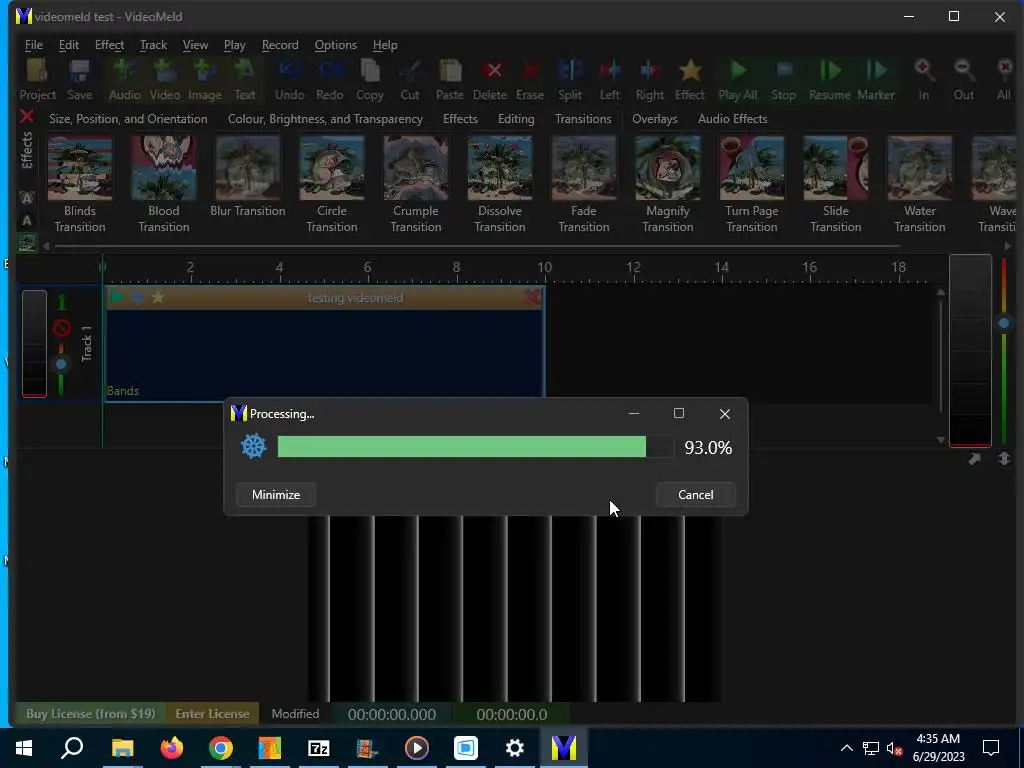Screen dimensions: 1024x768
Task: Click the Redo toolbar icon
Action: (330, 80)
